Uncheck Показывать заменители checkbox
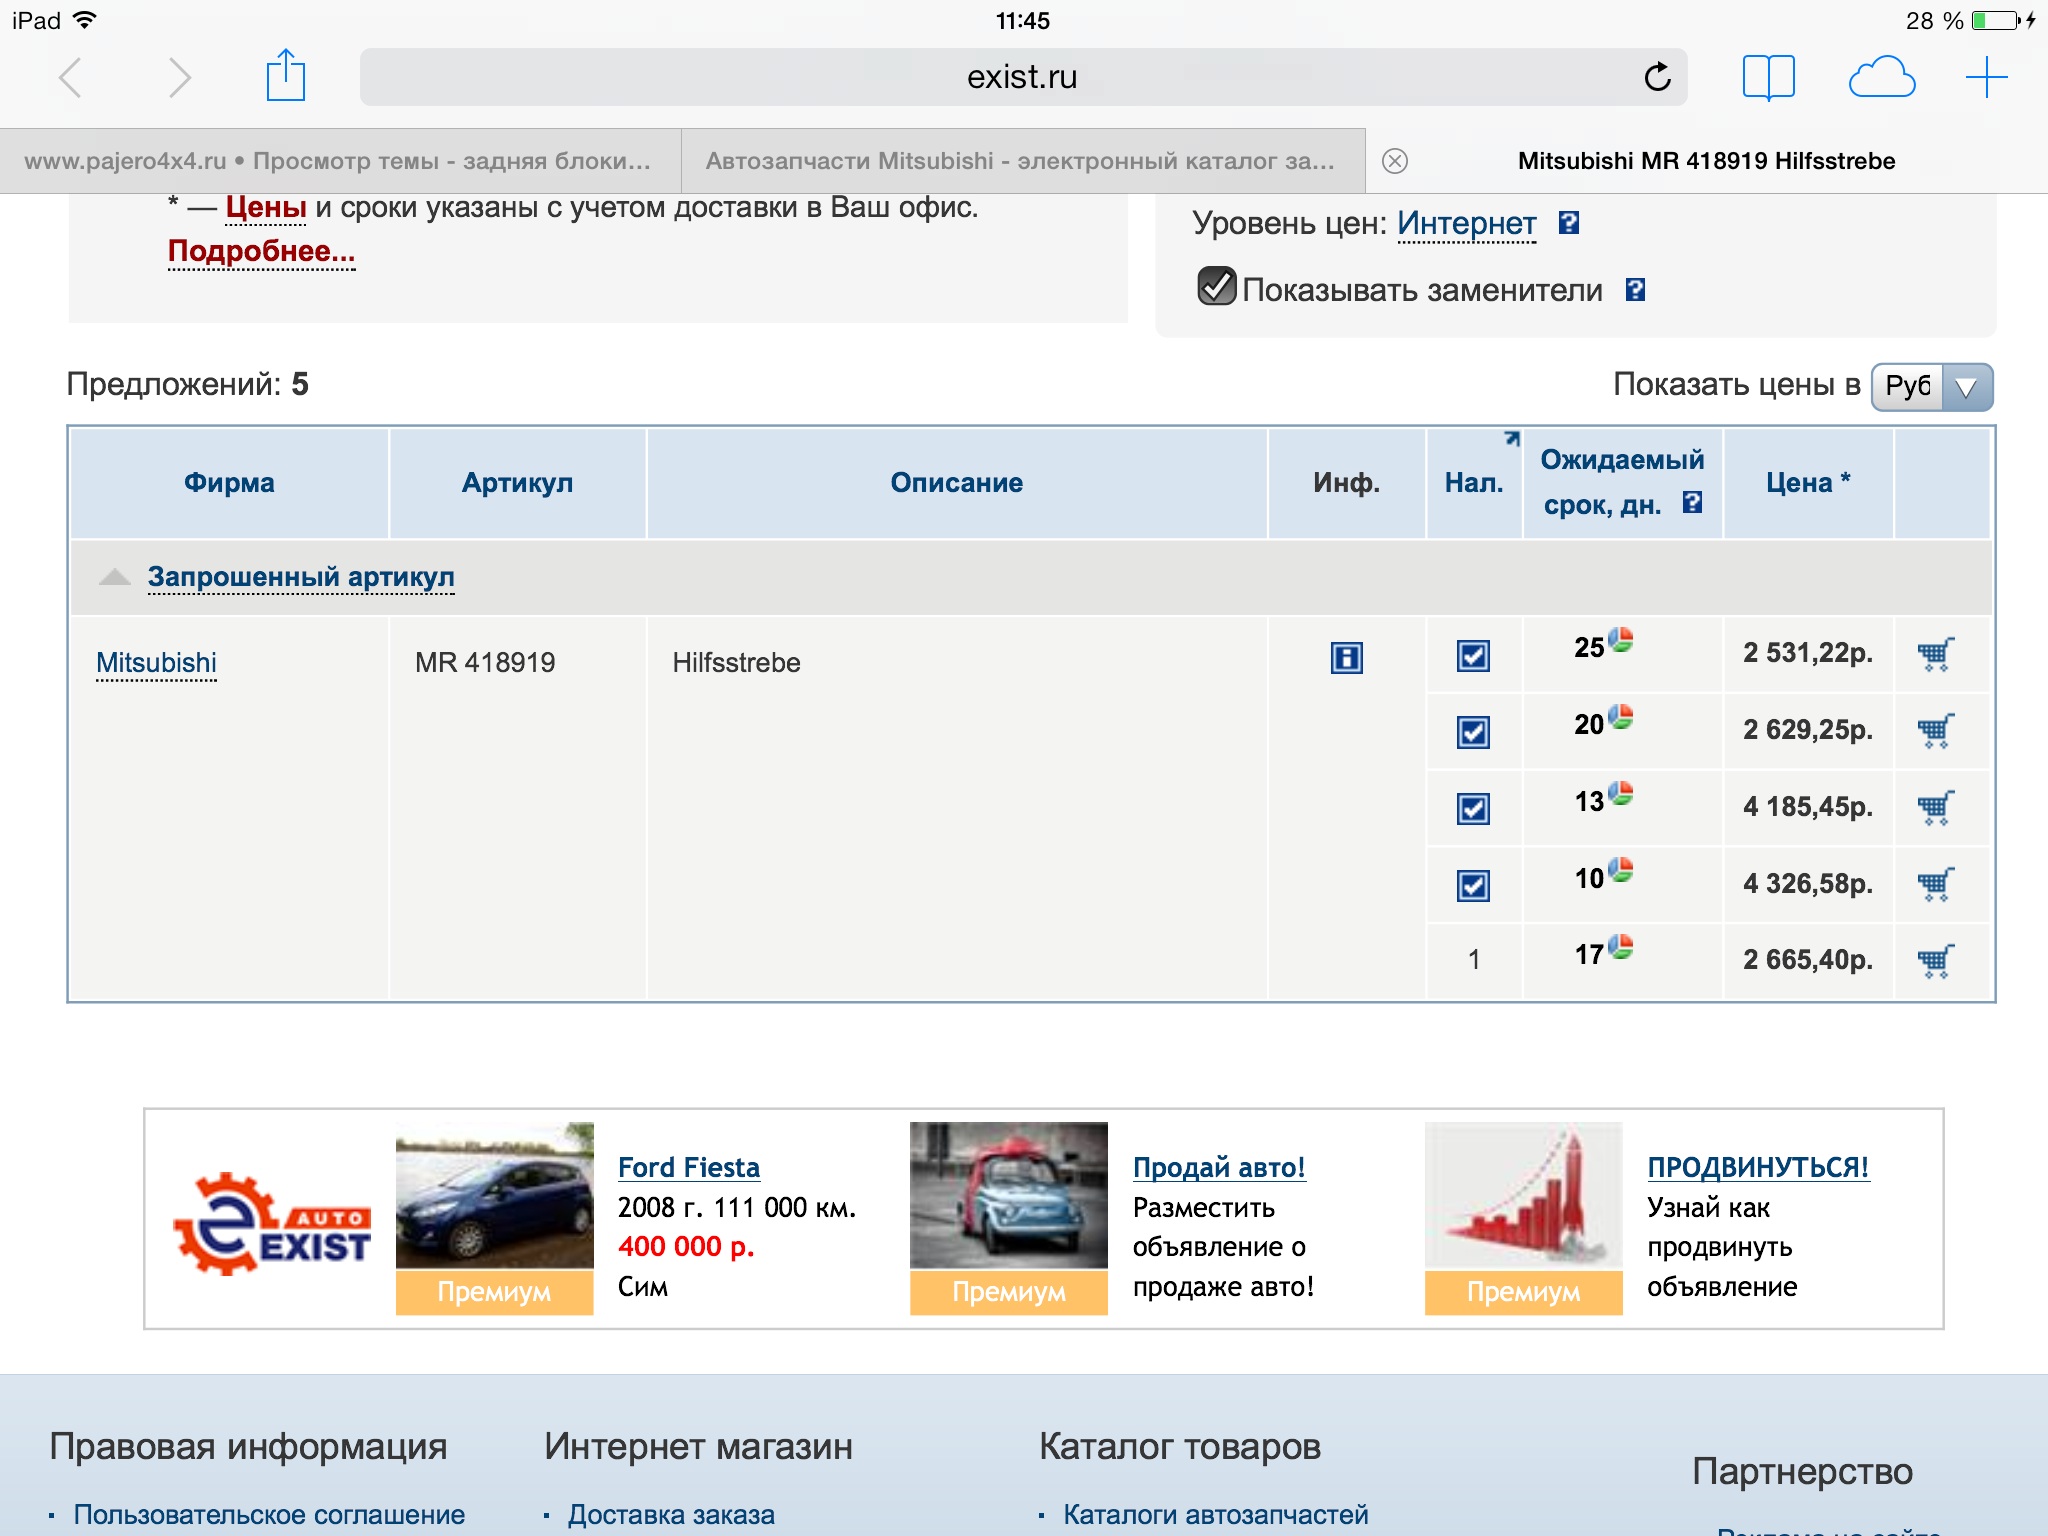The height and width of the screenshot is (1536, 2048). (1216, 287)
